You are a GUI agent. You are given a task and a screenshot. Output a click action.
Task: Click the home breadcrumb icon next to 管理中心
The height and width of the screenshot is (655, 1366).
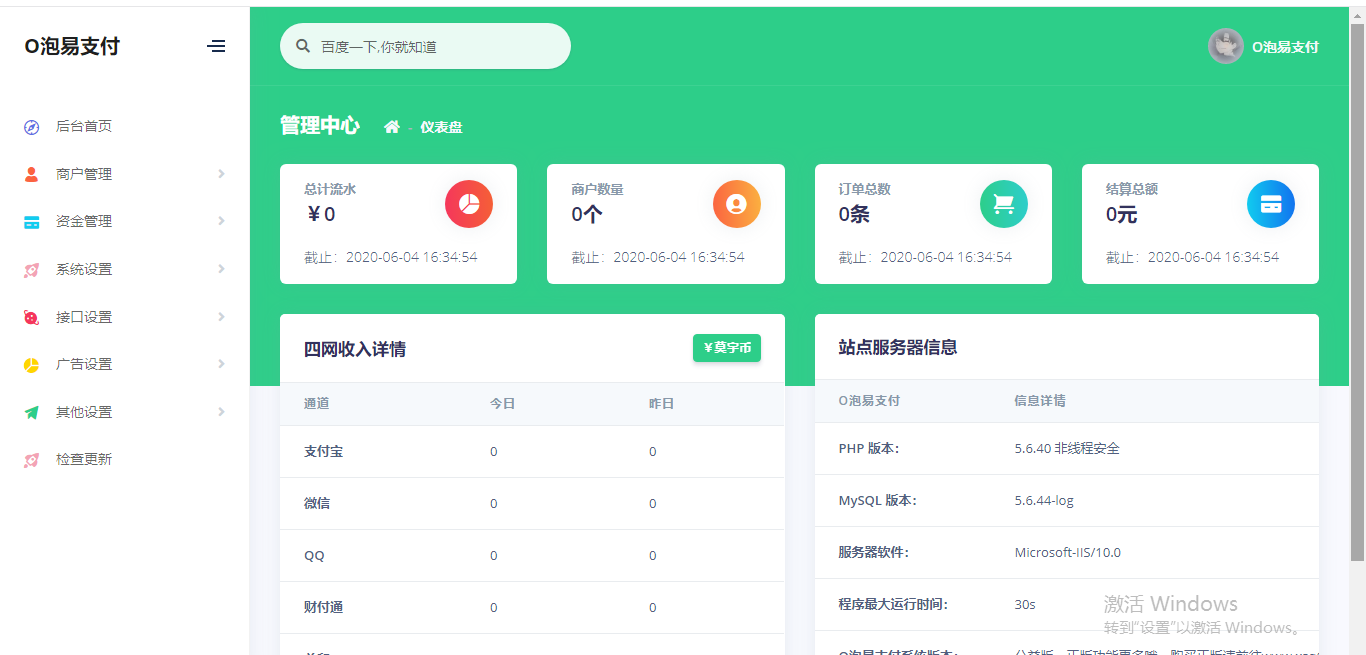coord(391,126)
